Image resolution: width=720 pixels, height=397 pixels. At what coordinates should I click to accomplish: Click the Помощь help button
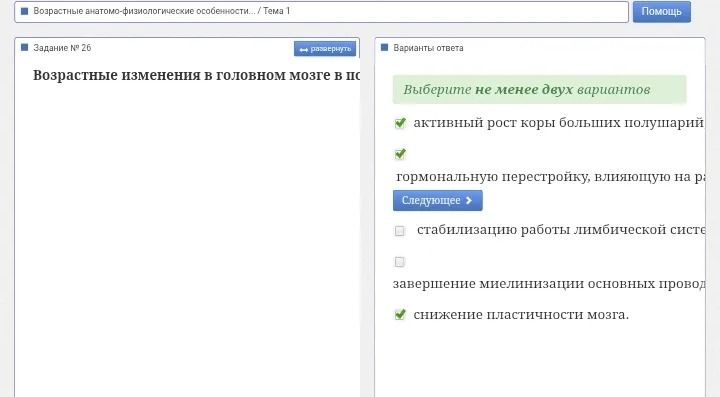point(662,11)
